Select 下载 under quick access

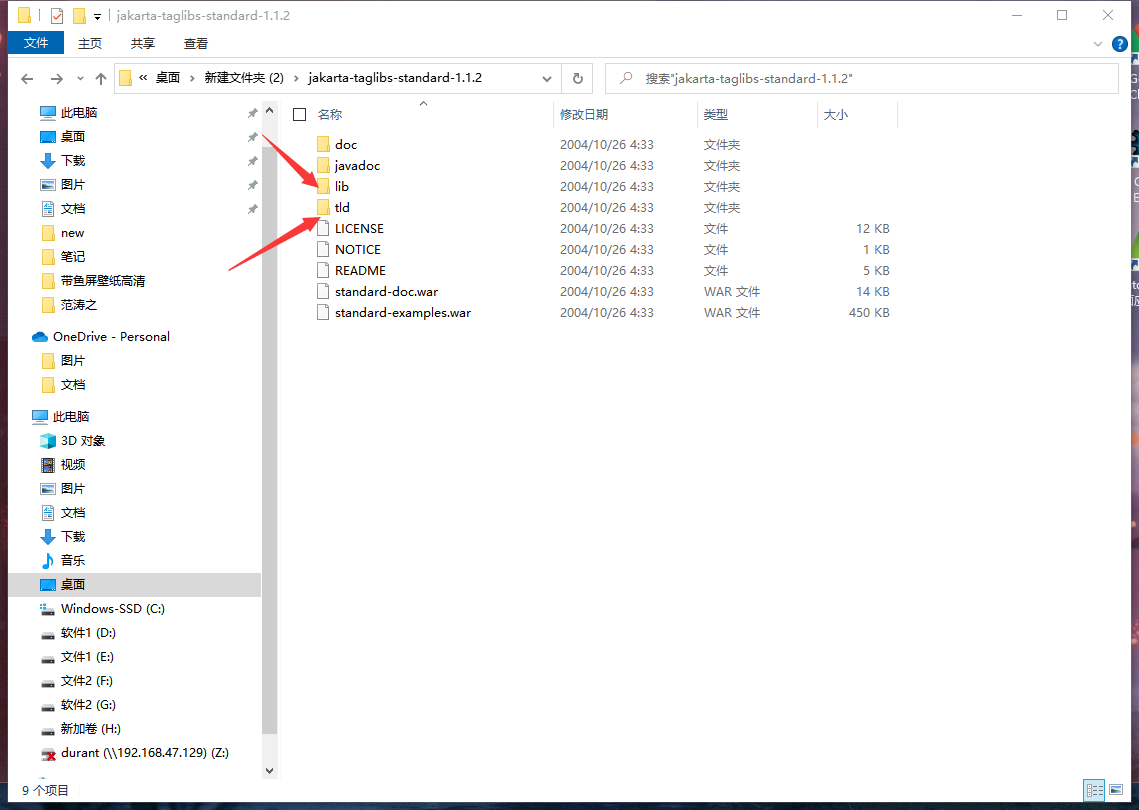click(x=73, y=161)
